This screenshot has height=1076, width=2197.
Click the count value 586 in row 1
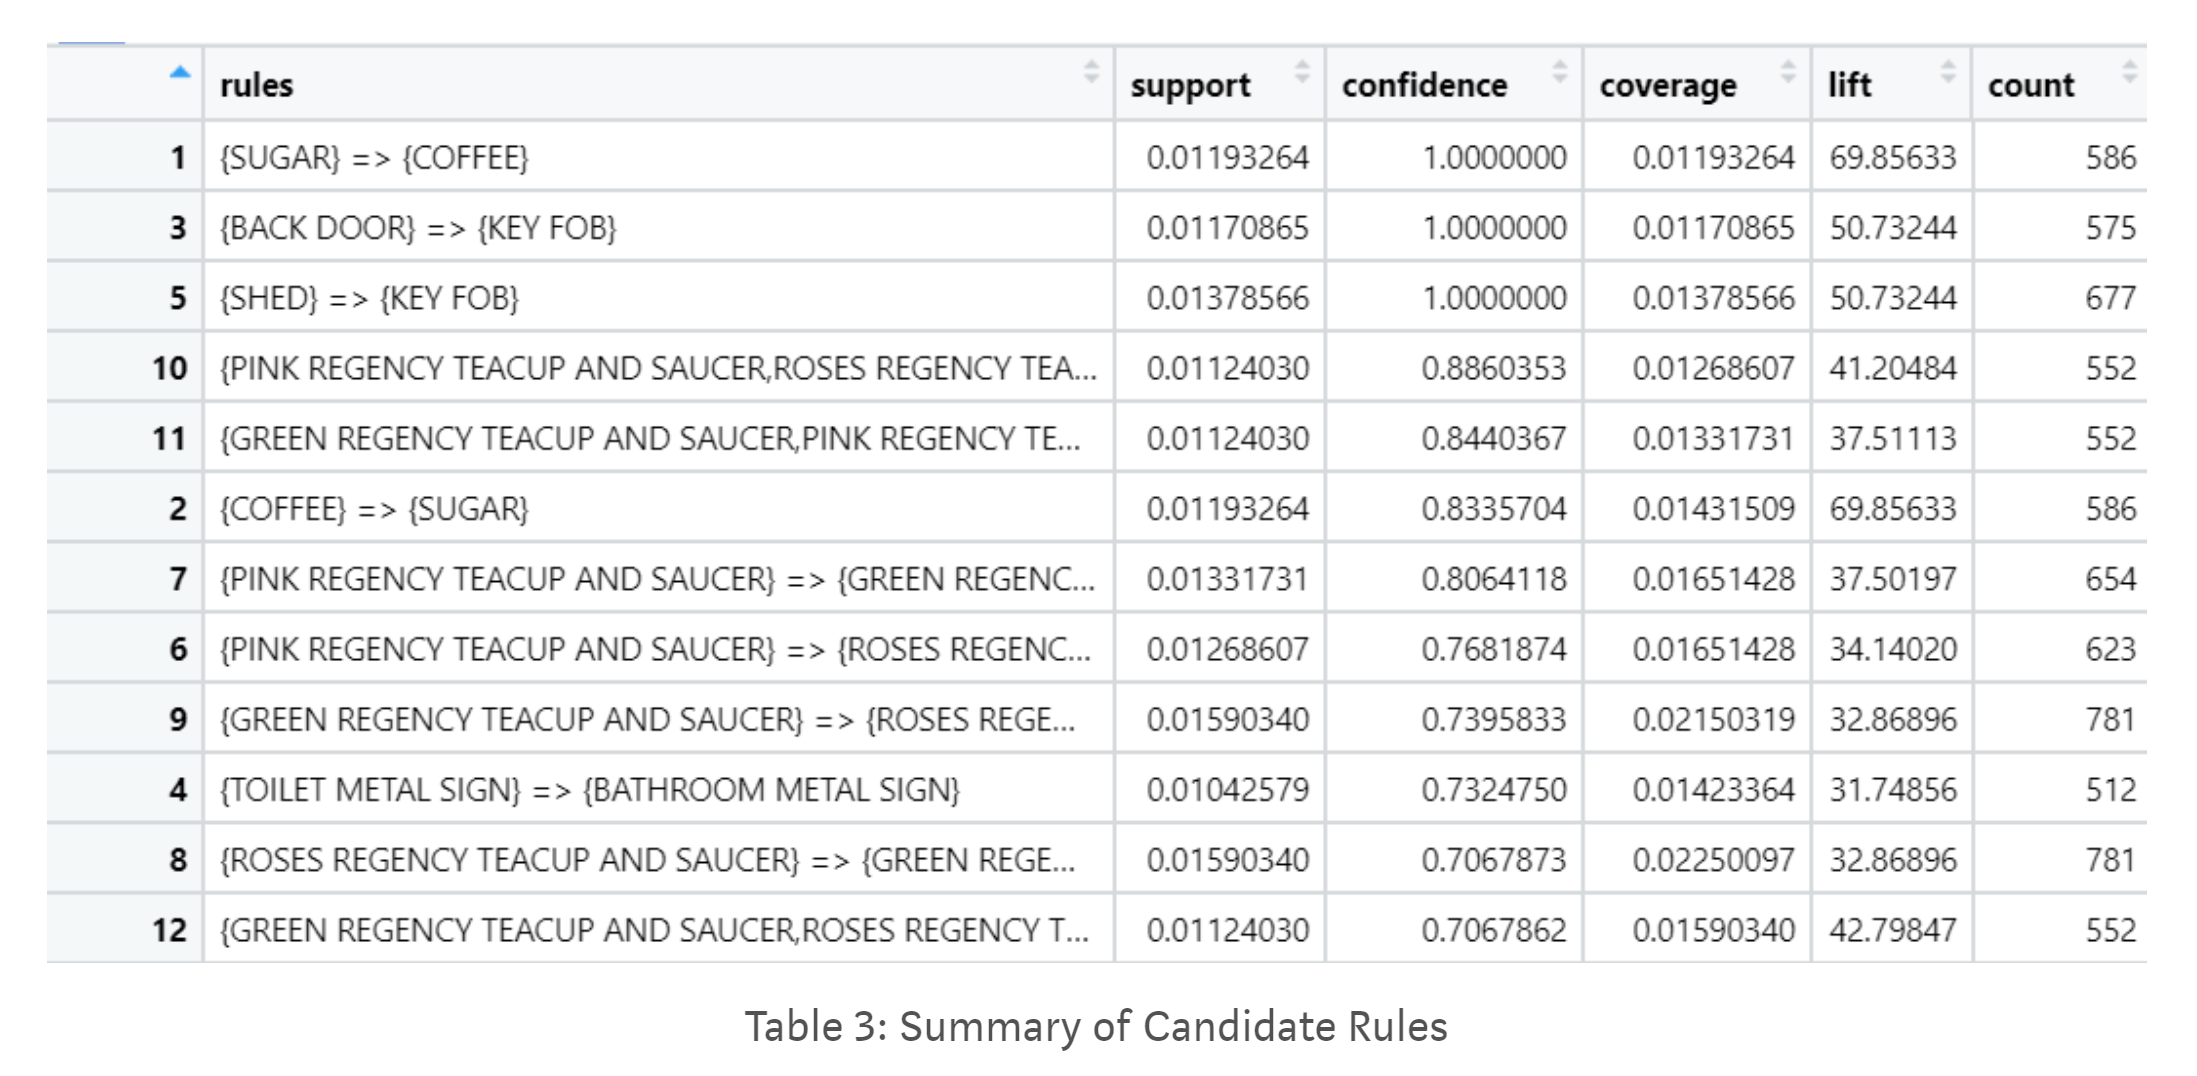pyautogui.click(x=2110, y=157)
